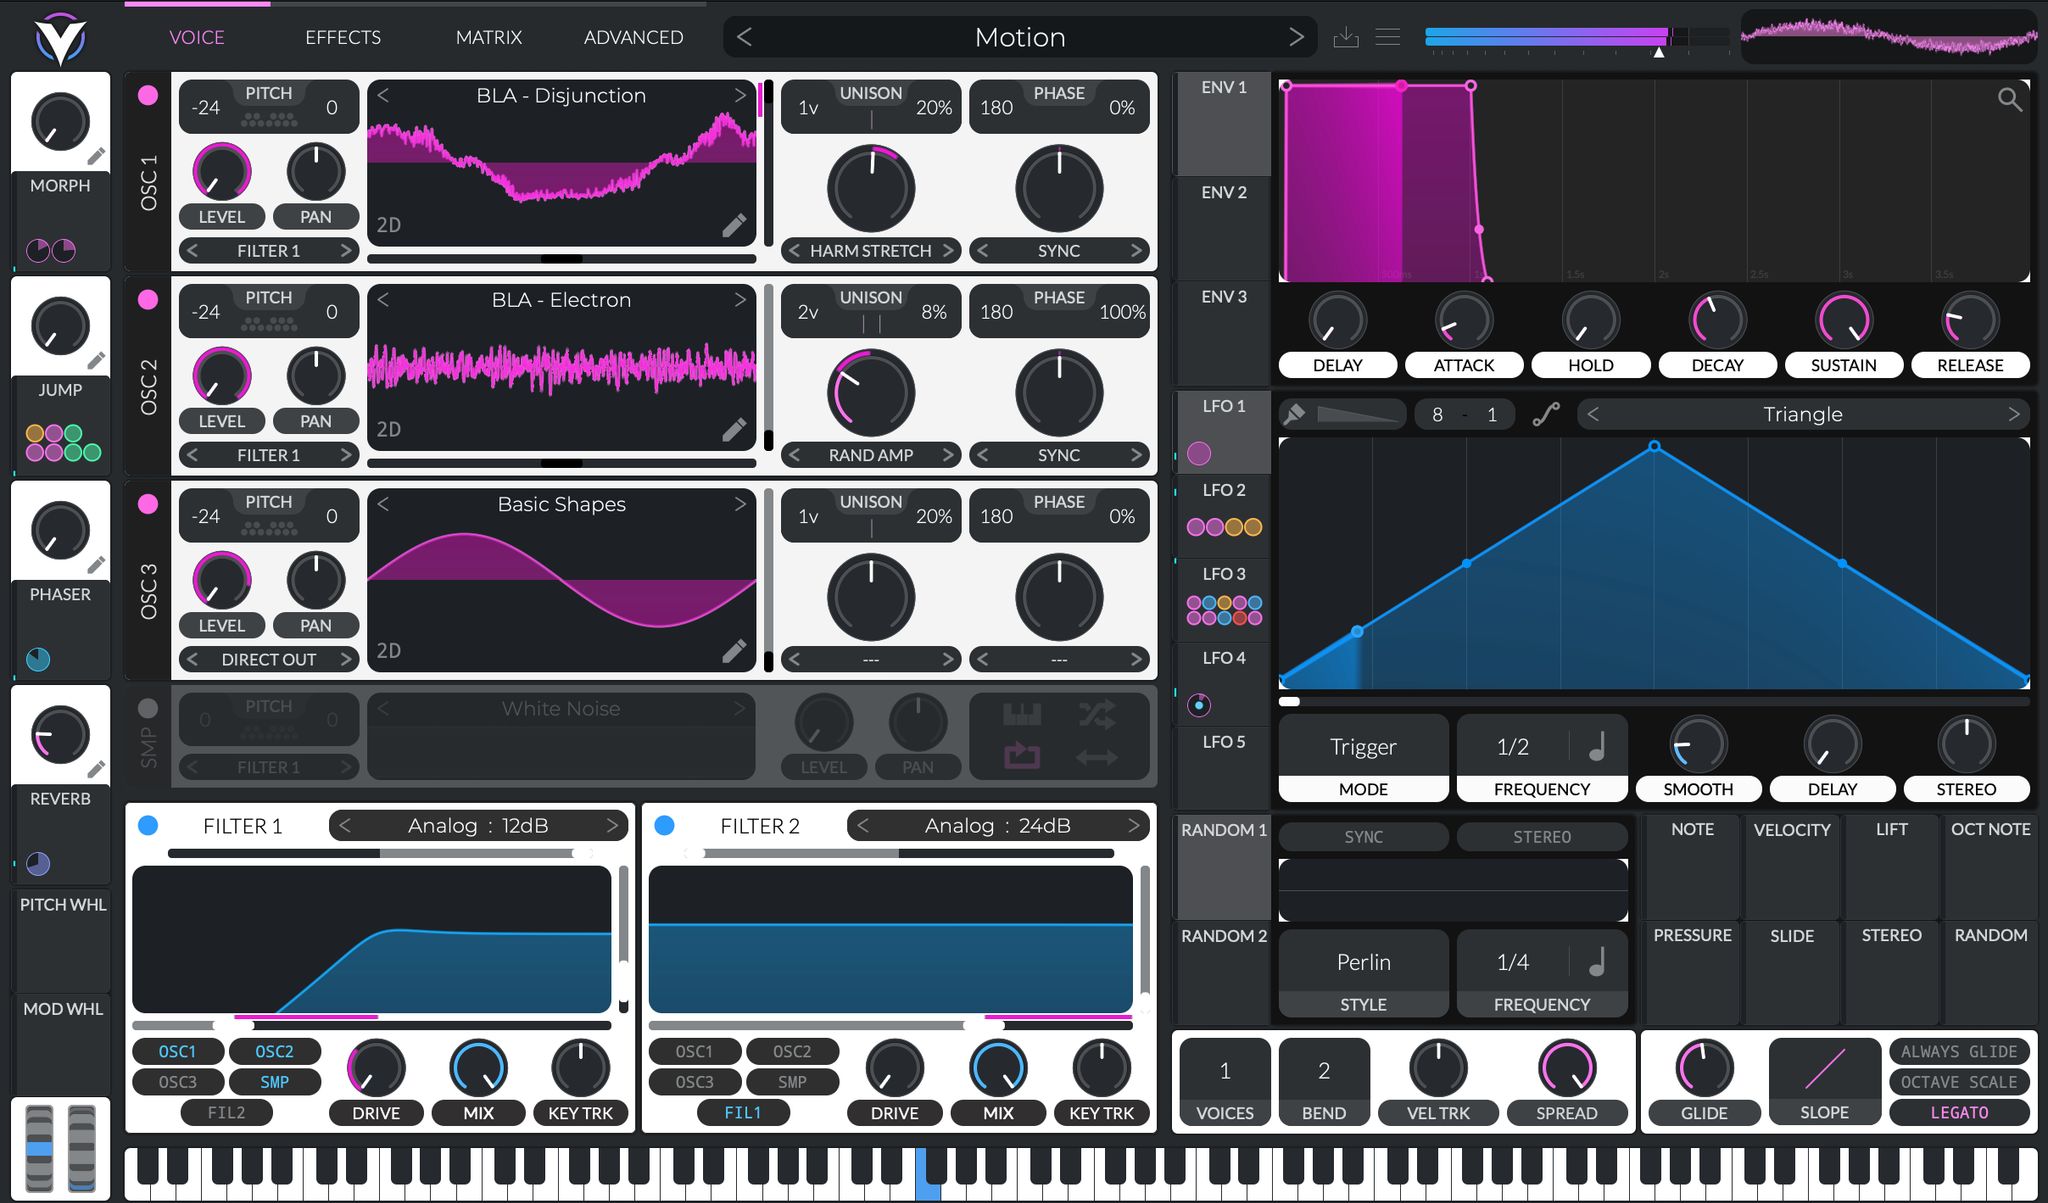Toggle FILTER 2 on/off switch
This screenshot has width=2048, height=1203.
(x=664, y=825)
